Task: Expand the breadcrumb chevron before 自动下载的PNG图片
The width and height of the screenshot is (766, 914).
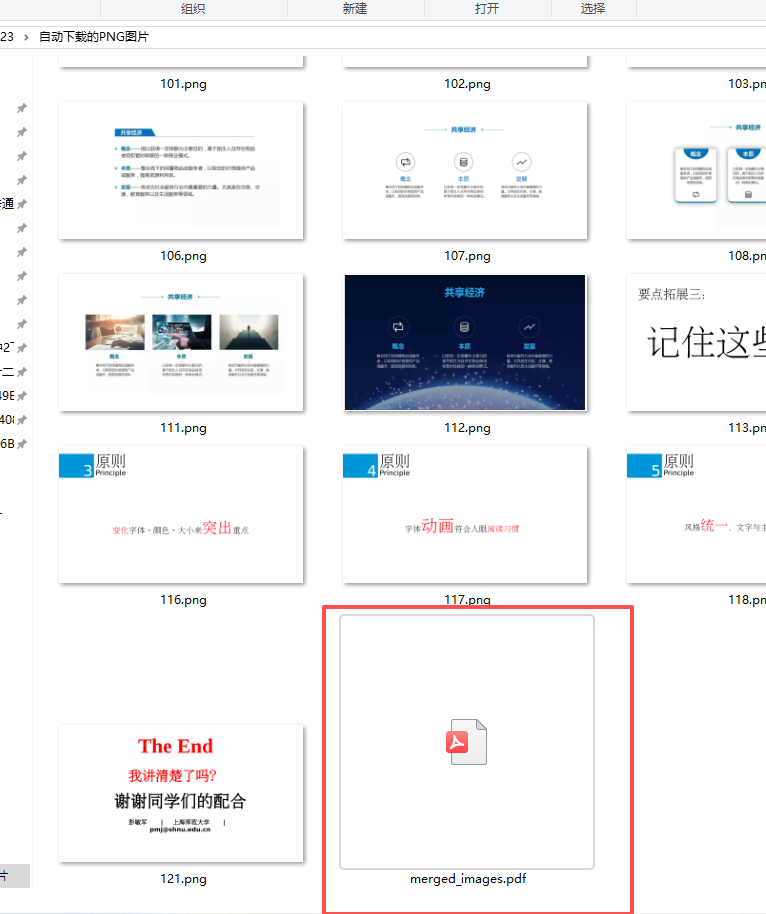Action: coord(26,37)
